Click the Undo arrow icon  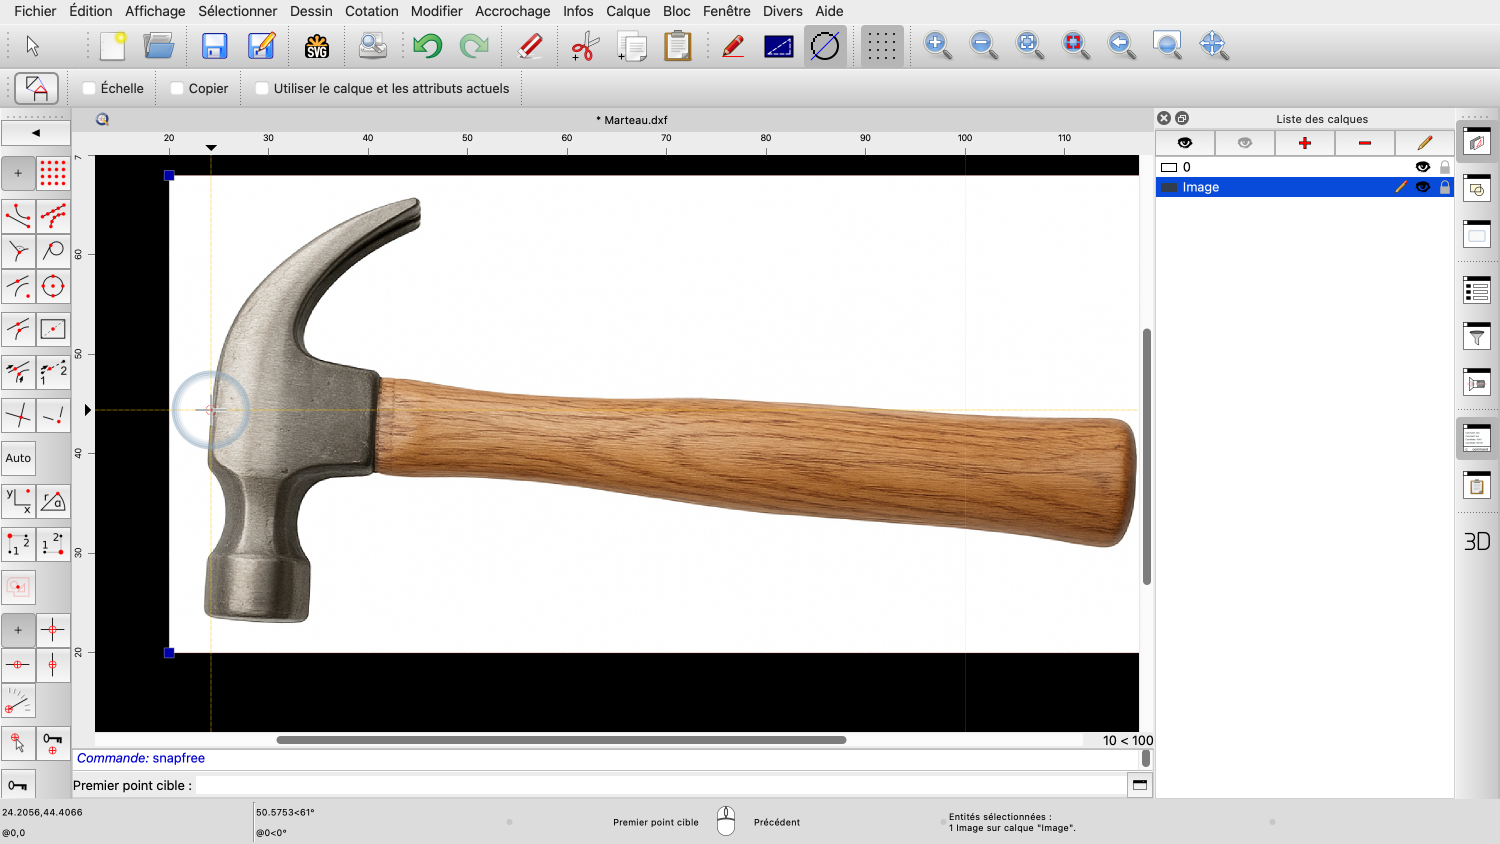(427, 46)
